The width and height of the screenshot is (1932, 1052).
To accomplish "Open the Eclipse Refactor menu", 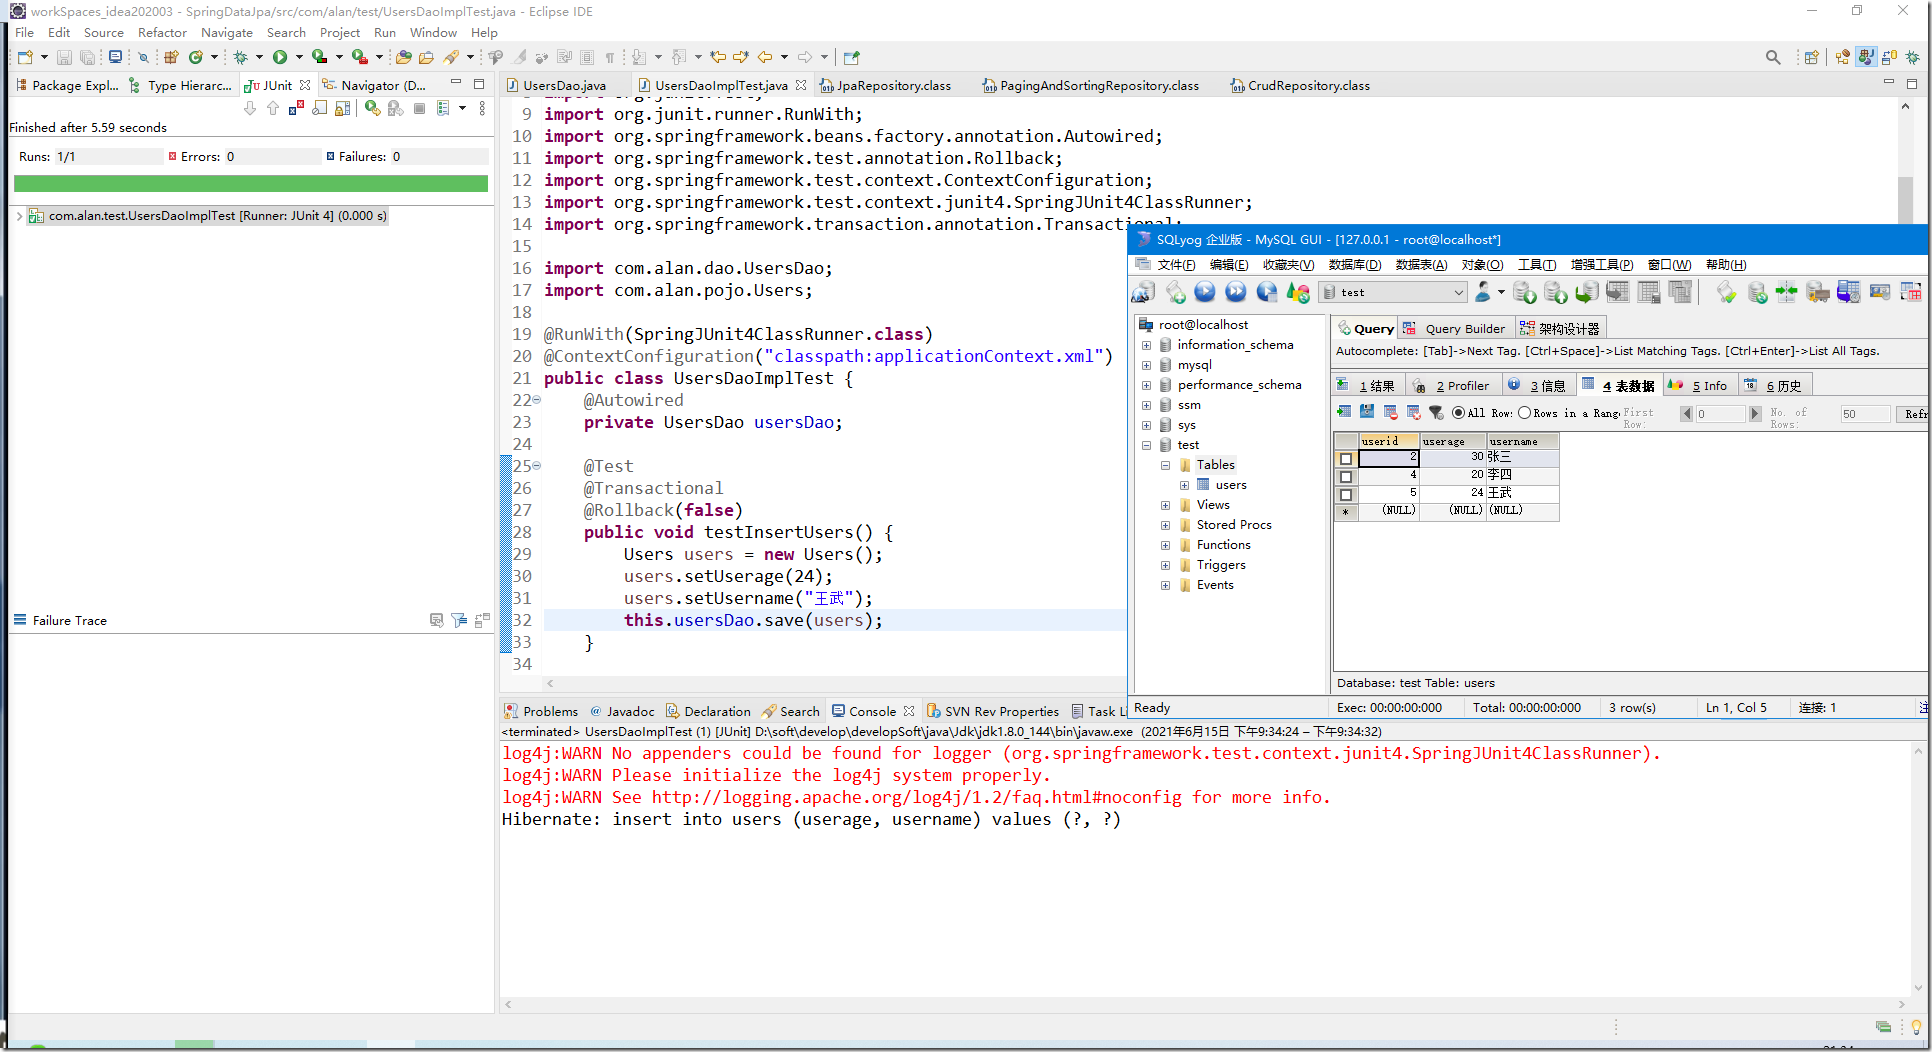I will coord(162,32).
